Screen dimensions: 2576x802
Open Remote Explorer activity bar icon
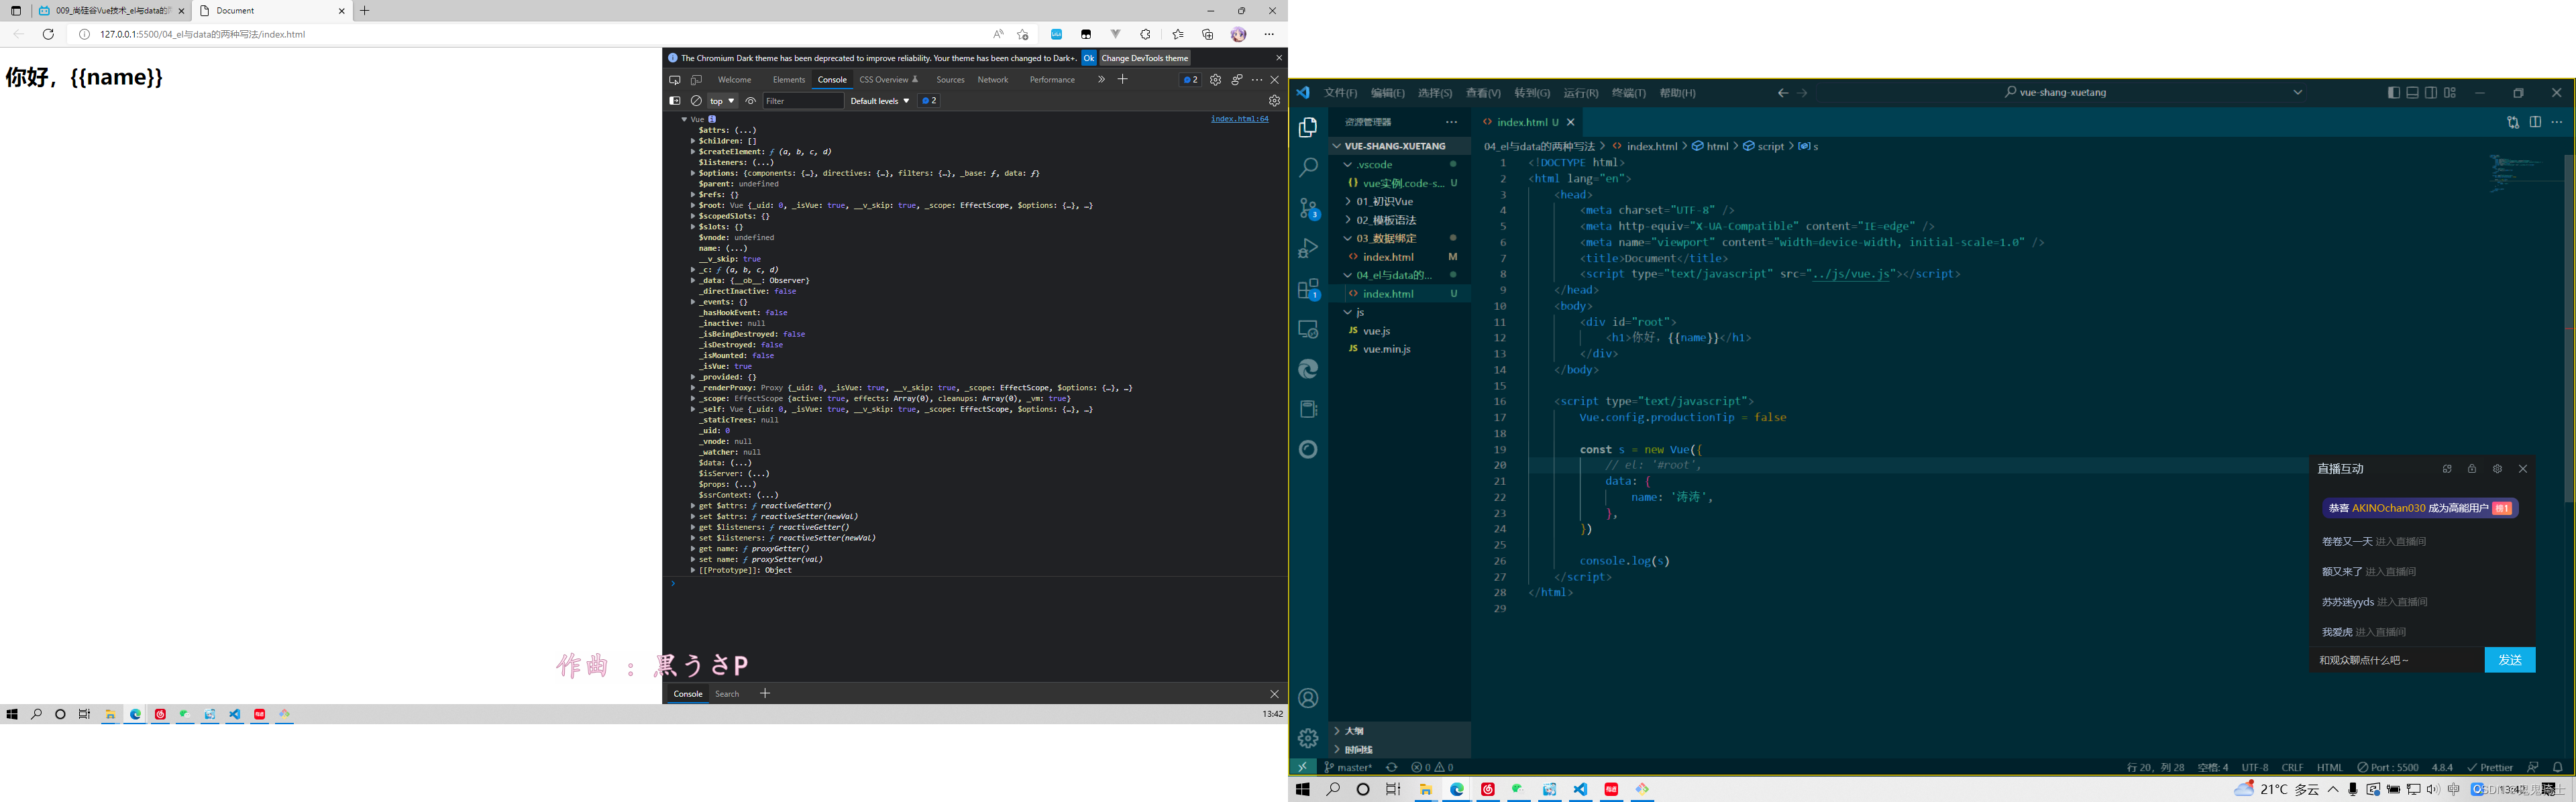point(1308,329)
